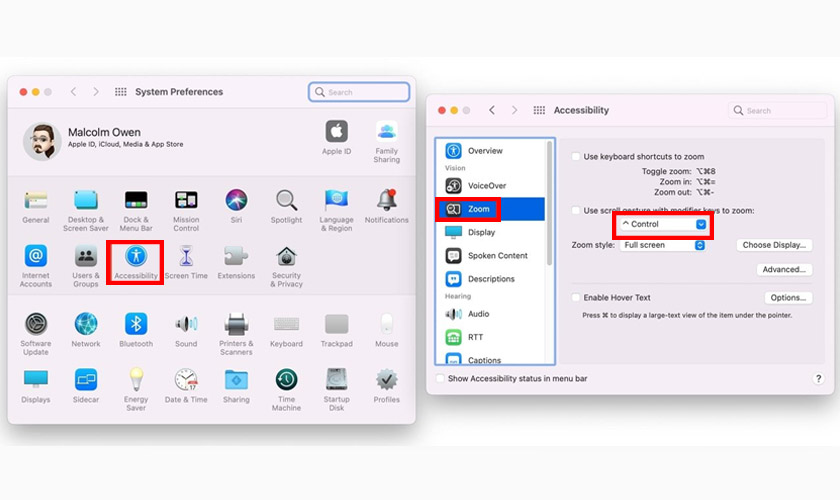Go back in System Preferences window
The image size is (840, 500).
73,92
